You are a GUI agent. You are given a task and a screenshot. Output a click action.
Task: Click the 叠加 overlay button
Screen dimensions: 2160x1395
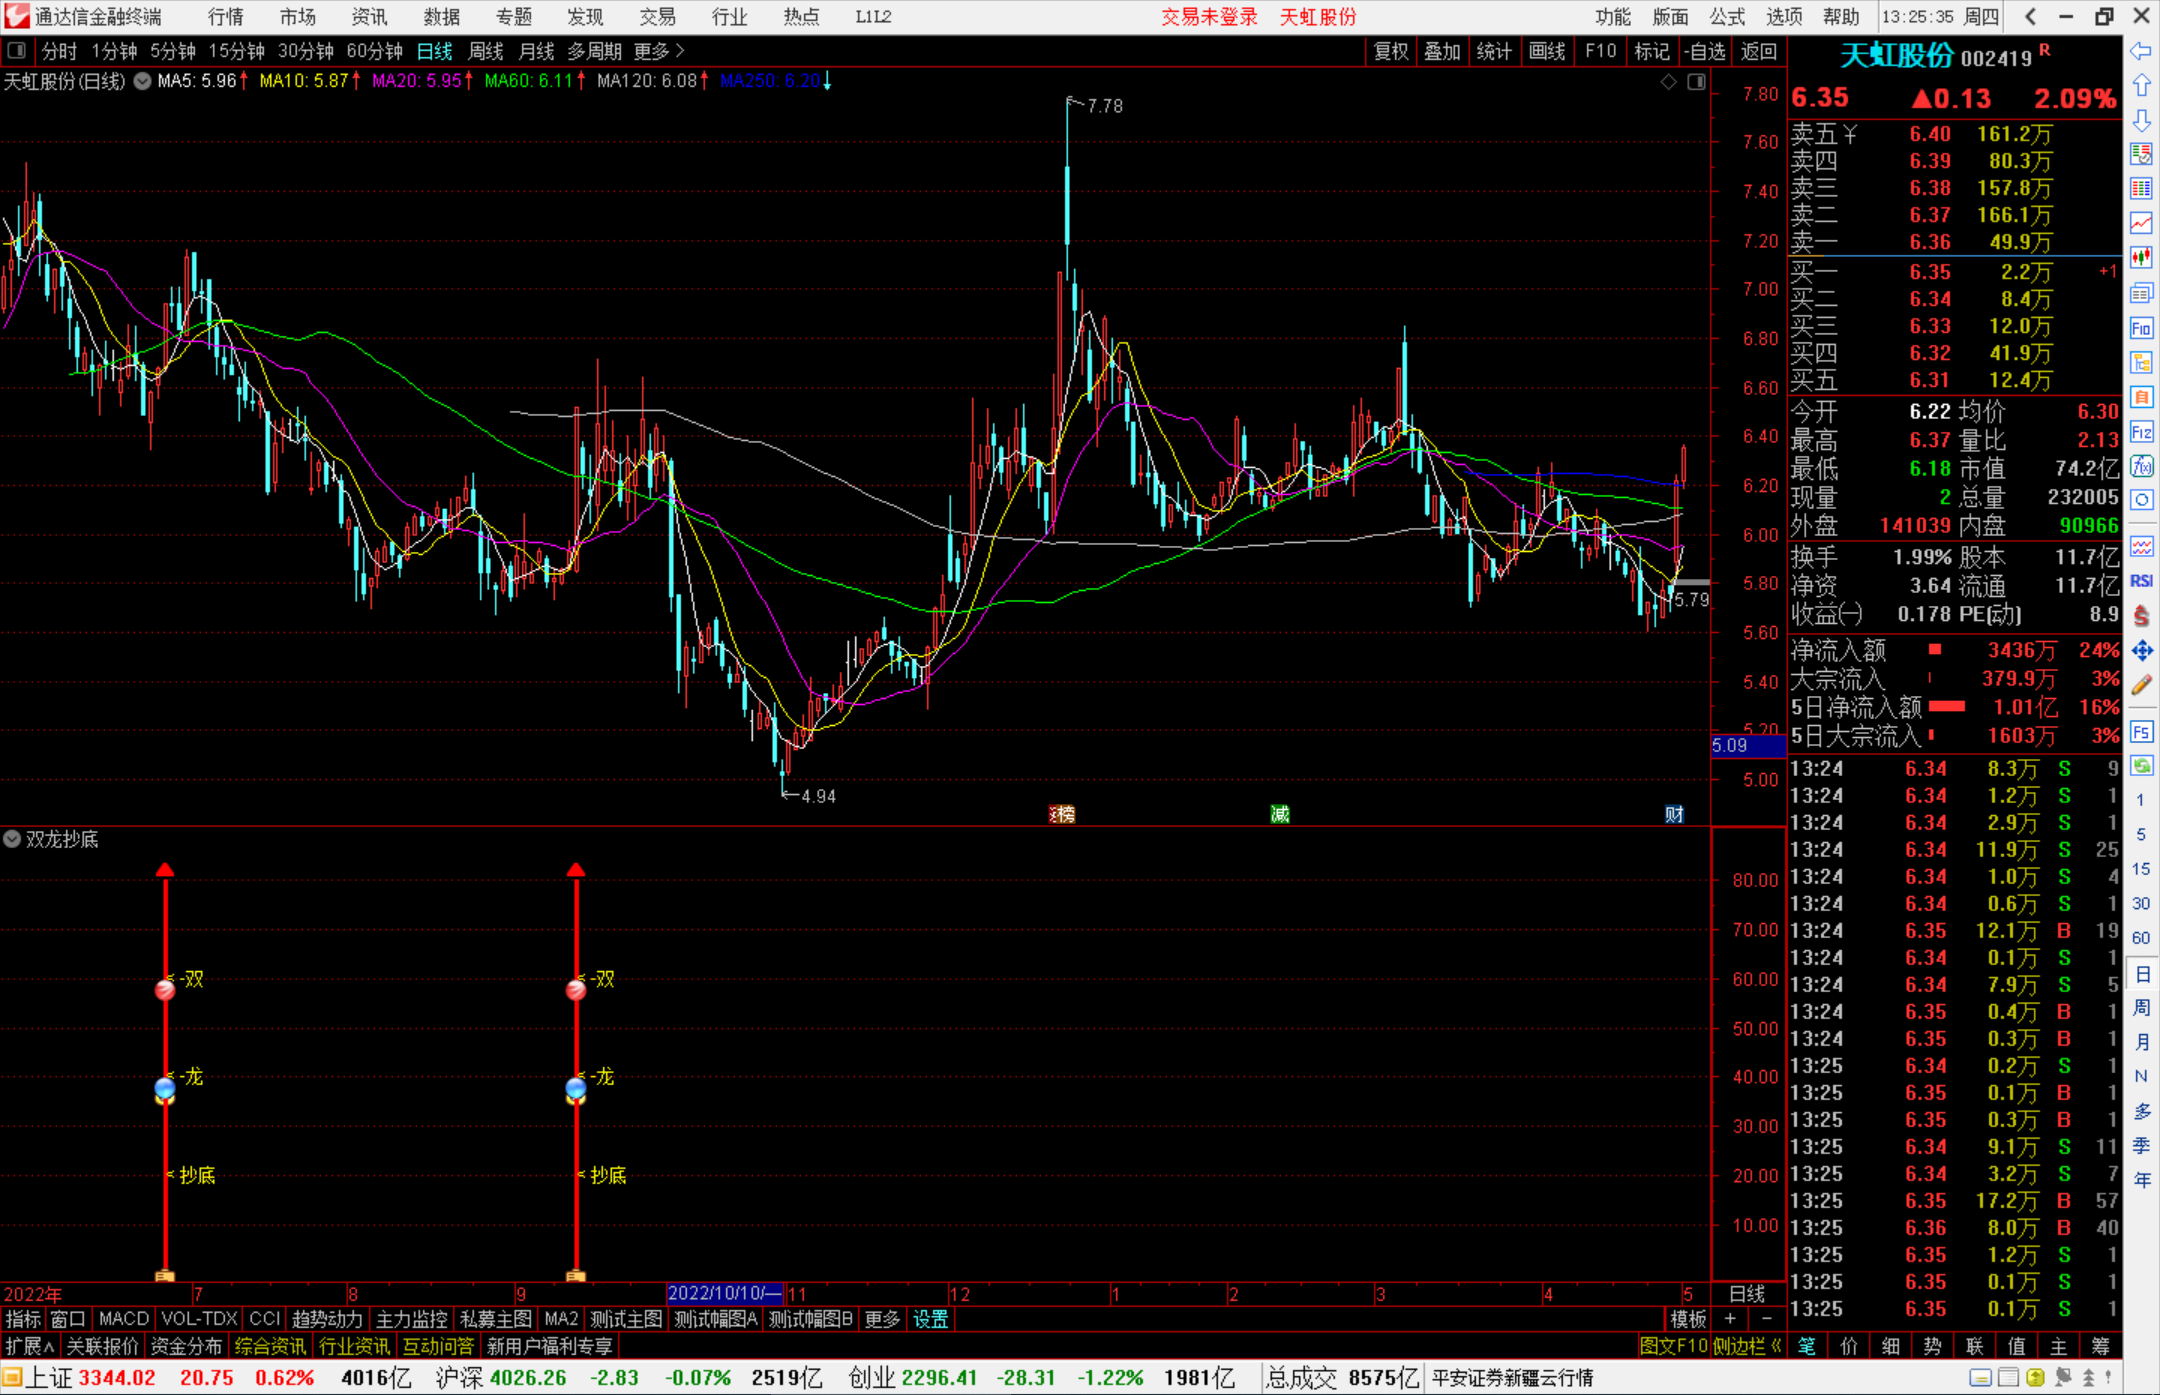1442,51
